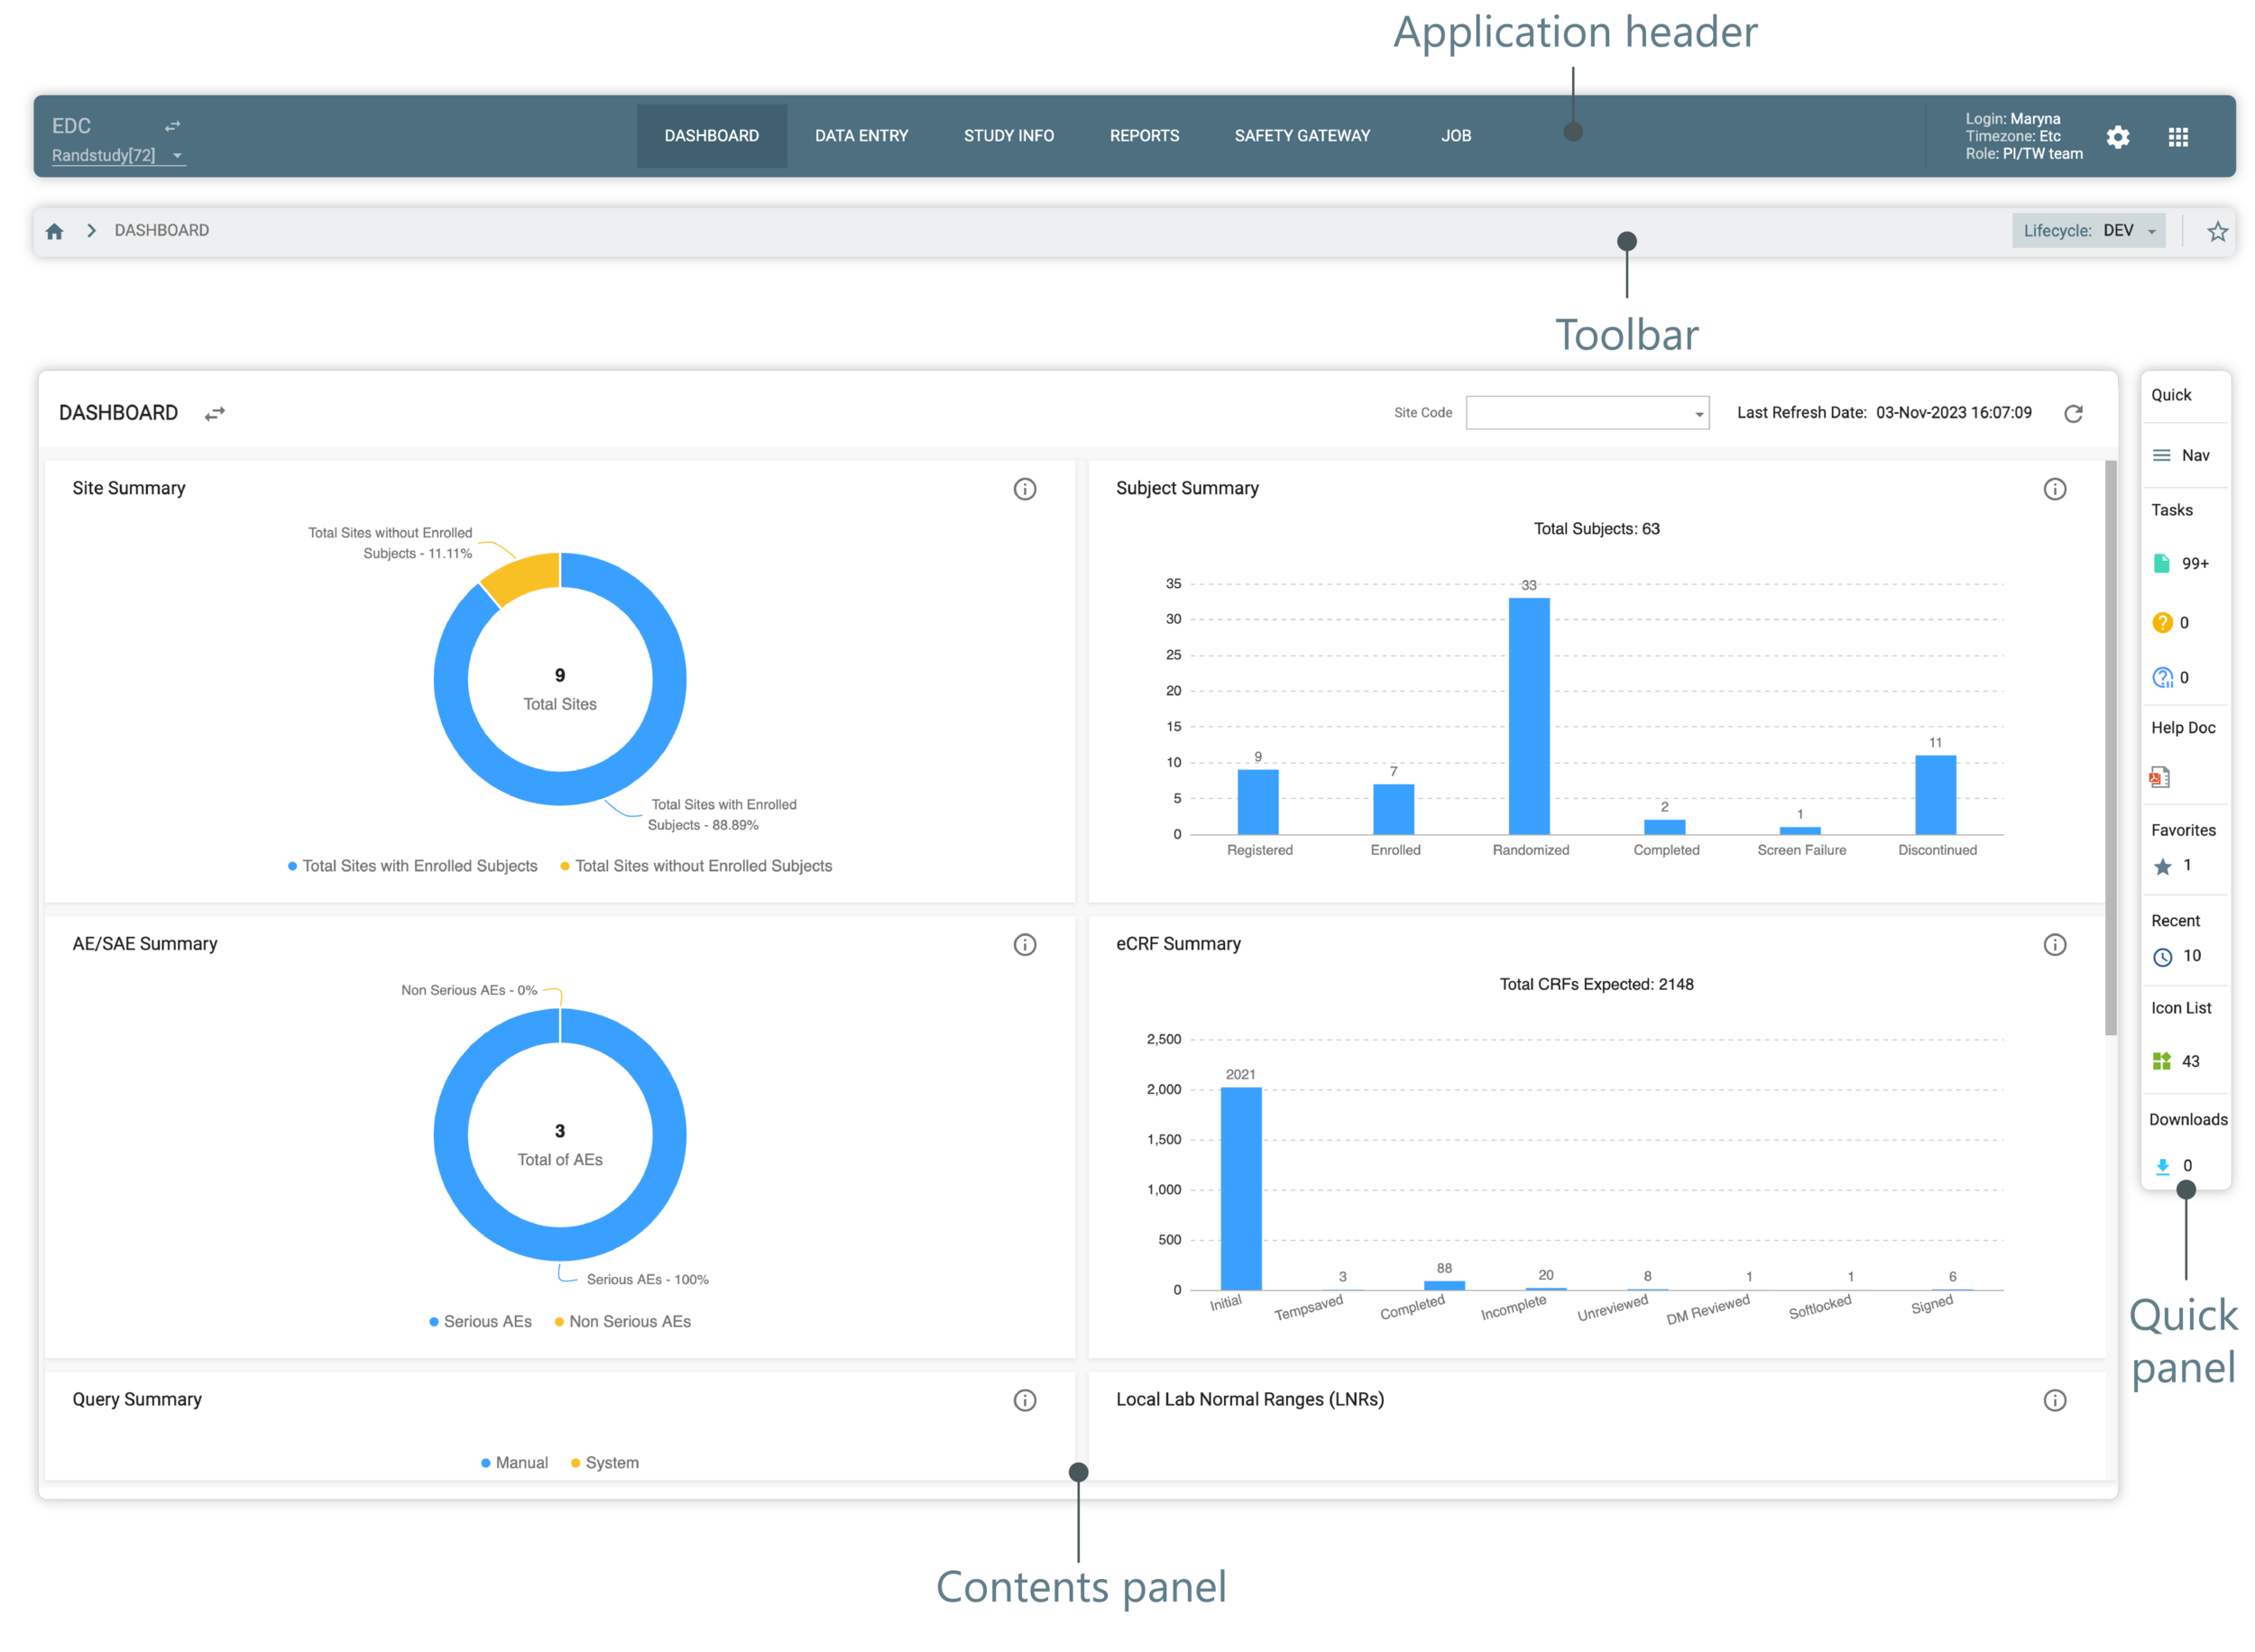Click the swap arrows next to EDC
2255x1652 pixels.
pyautogui.click(x=172, y=126)
